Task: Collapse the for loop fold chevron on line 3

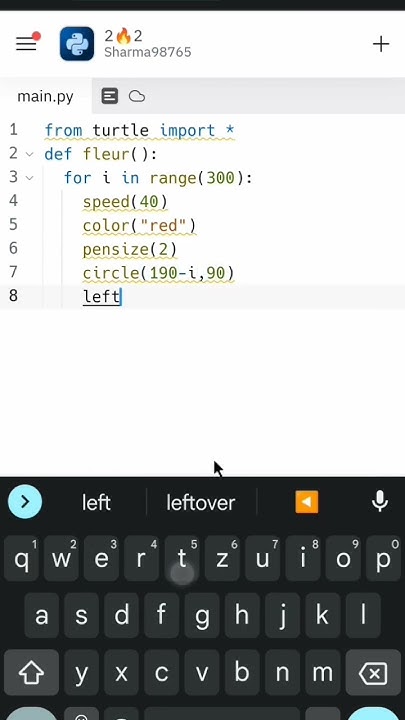Action: pos(29,178)
